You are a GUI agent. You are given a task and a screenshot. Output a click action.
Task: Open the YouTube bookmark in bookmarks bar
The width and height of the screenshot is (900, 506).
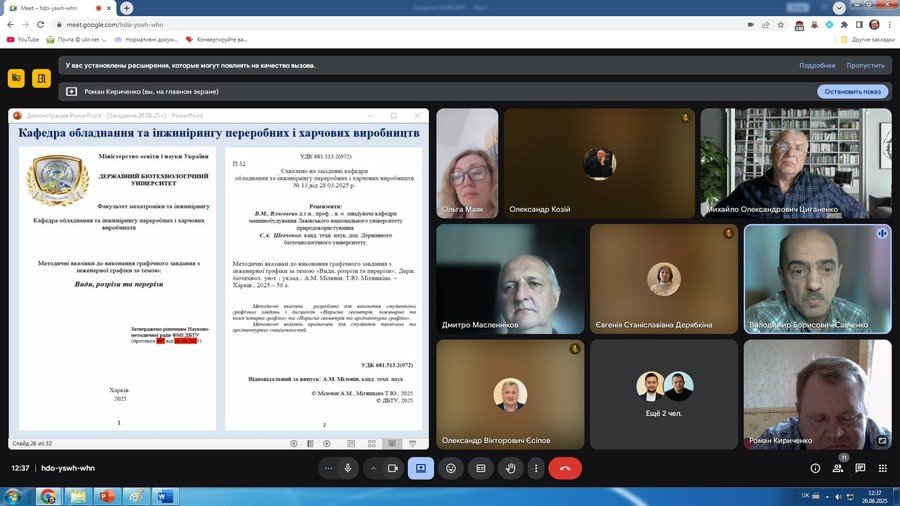pyautogui.click(x=23, y=39)
